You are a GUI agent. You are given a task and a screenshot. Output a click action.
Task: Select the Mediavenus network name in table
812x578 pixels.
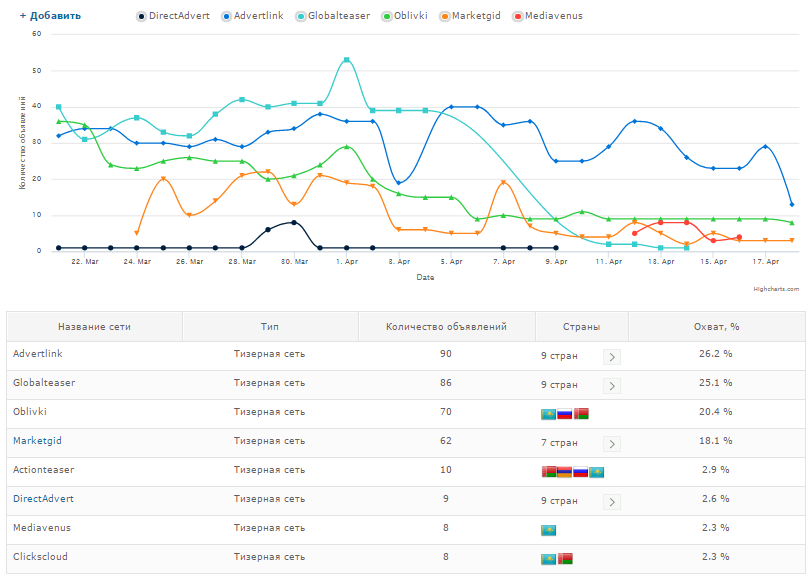click(x=42, y=528)
